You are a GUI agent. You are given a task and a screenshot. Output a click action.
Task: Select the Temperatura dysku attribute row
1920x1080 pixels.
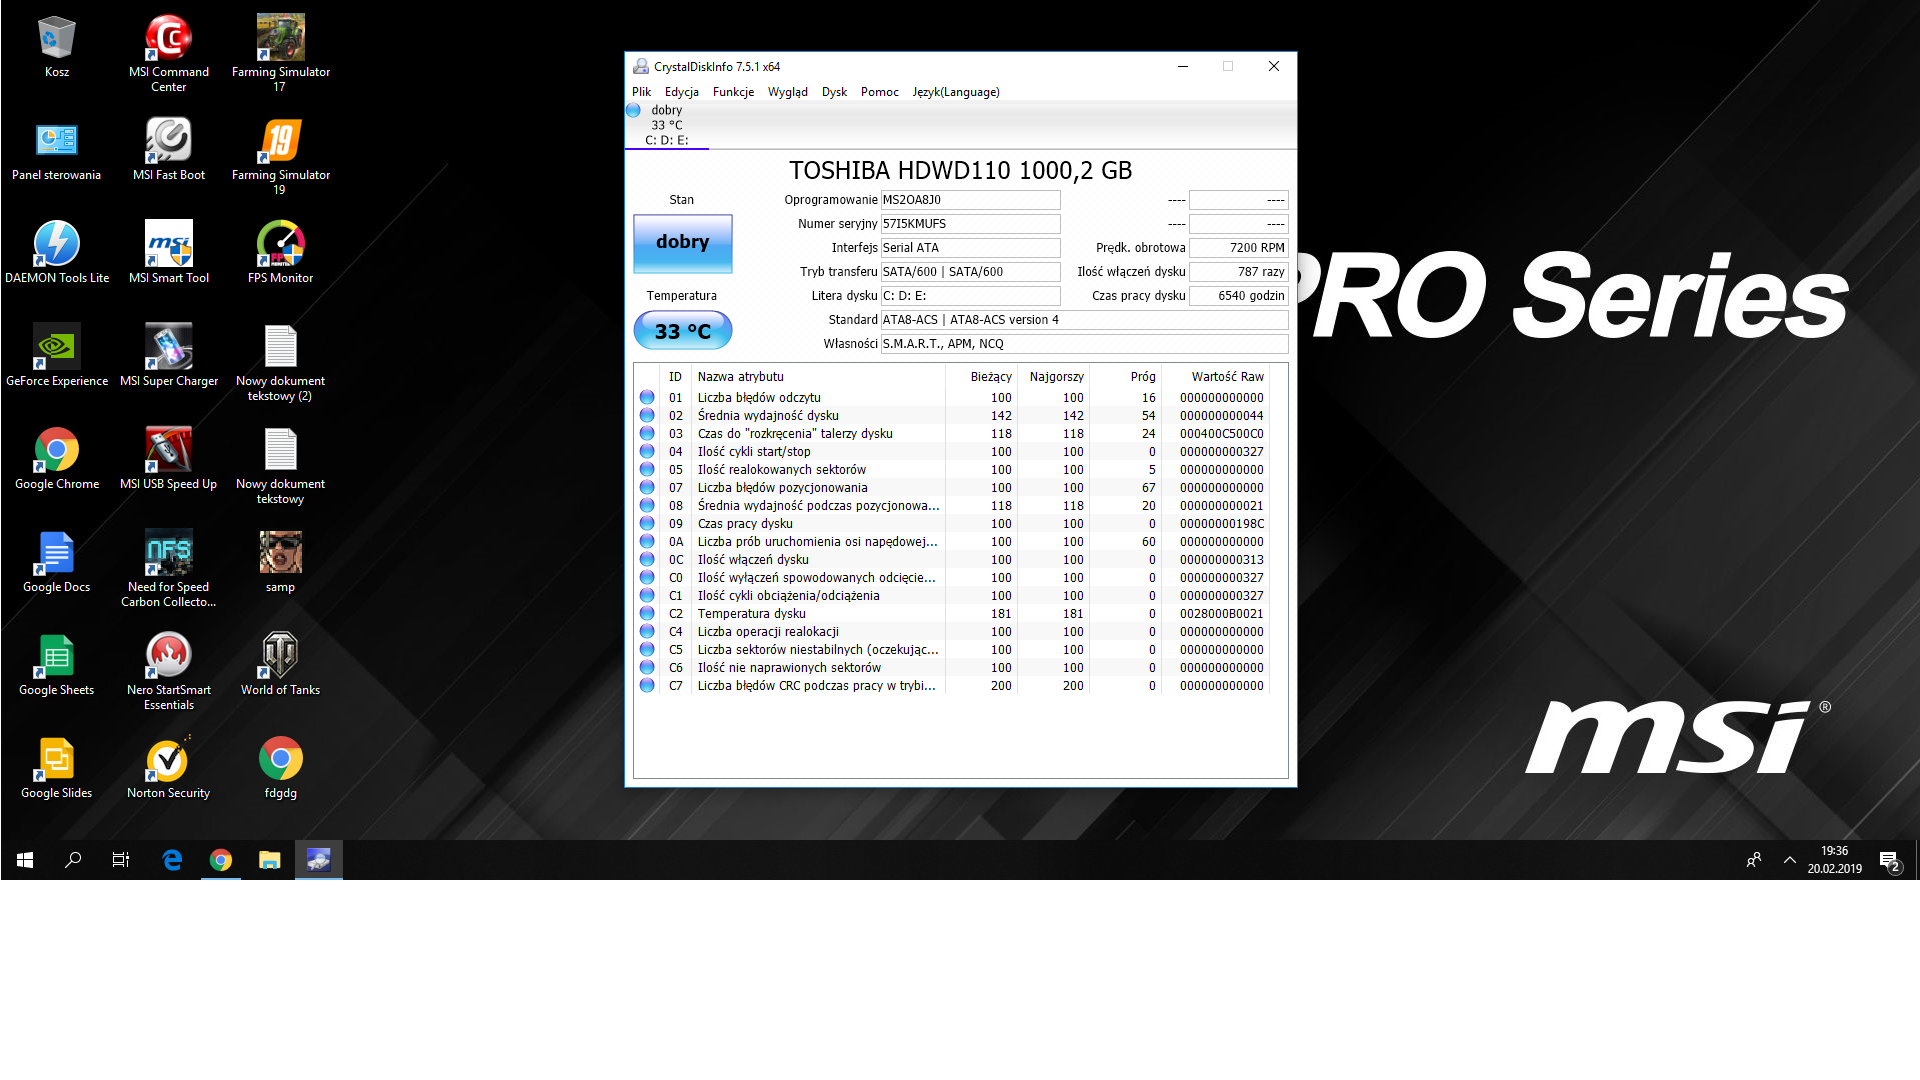pos(953,614)
